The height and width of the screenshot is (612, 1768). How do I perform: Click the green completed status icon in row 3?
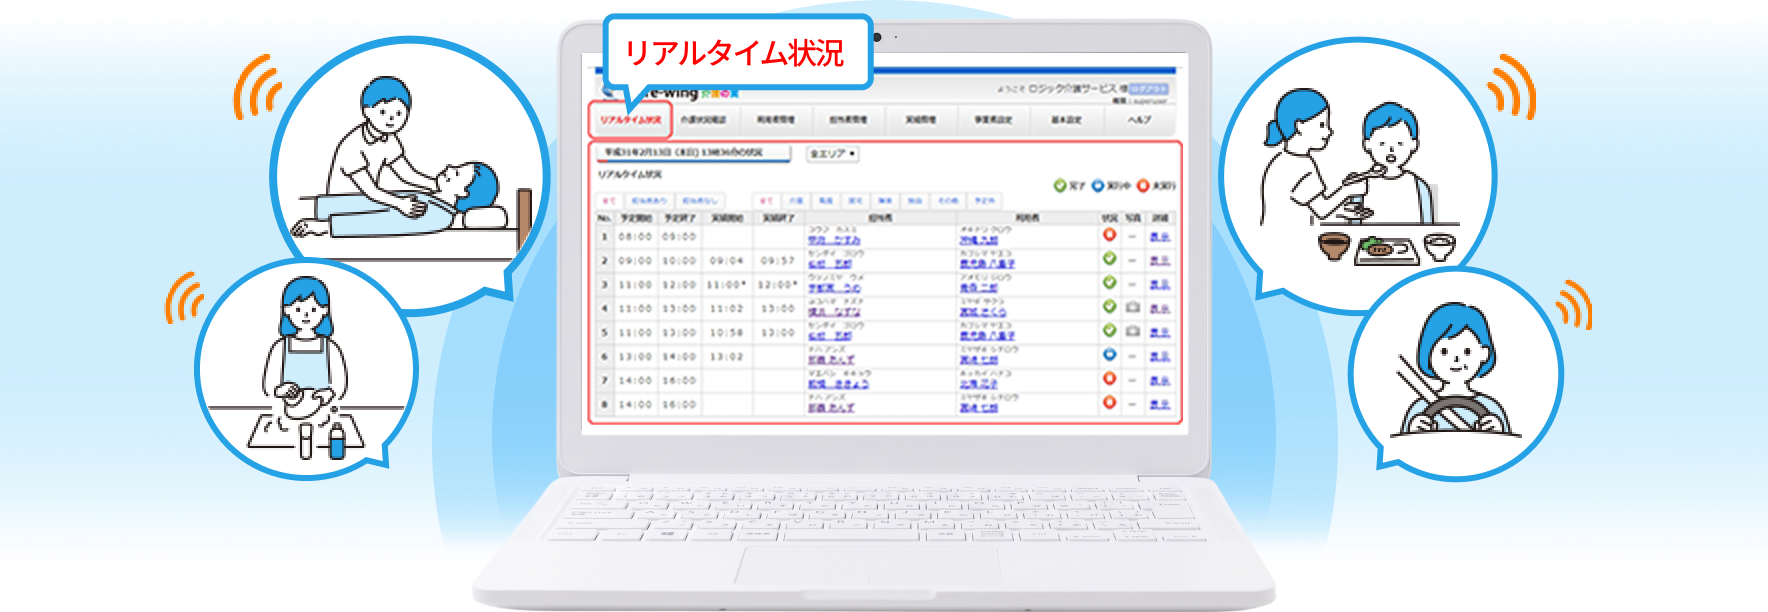1109,283
